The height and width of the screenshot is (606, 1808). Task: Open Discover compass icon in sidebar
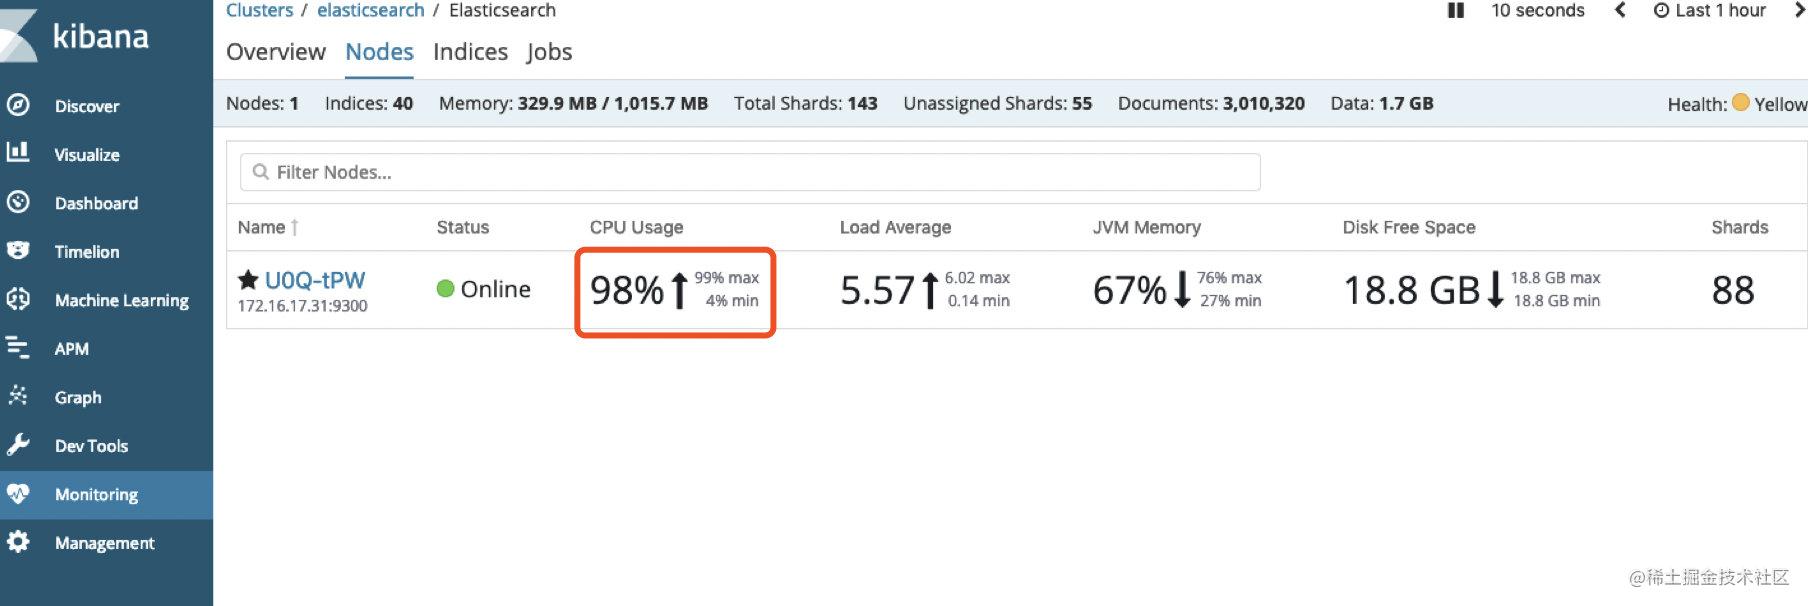pyautogui.click(x=18, y=105)
